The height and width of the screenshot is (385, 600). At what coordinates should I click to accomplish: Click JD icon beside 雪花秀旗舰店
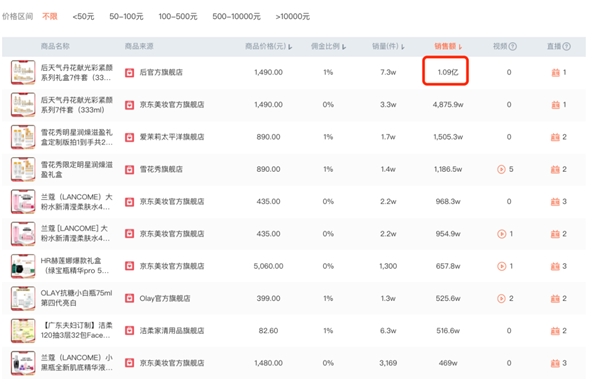pyautogui.click(x=130, y=169)
